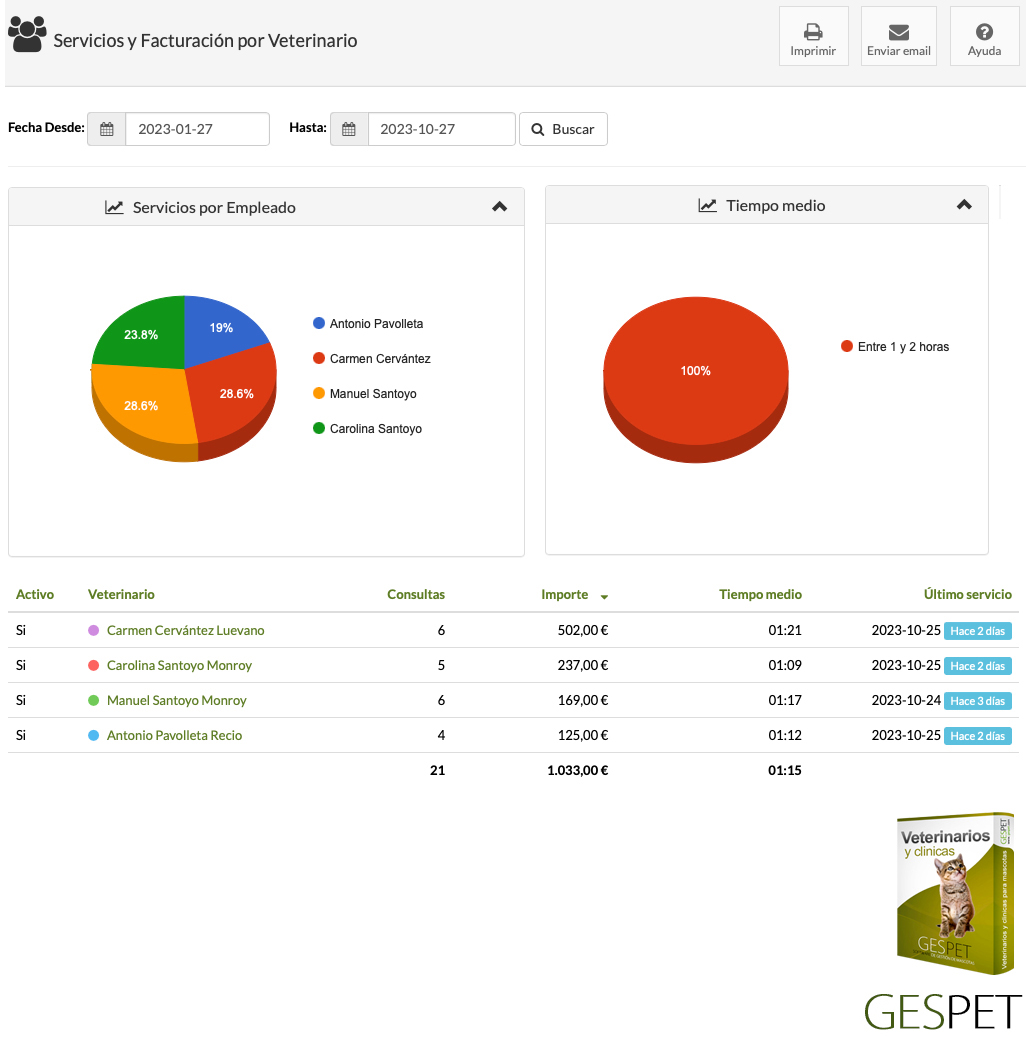The image size is (1026, 1052).
Task: Sort by Importe column arrow
Action: tap(604, 597)
